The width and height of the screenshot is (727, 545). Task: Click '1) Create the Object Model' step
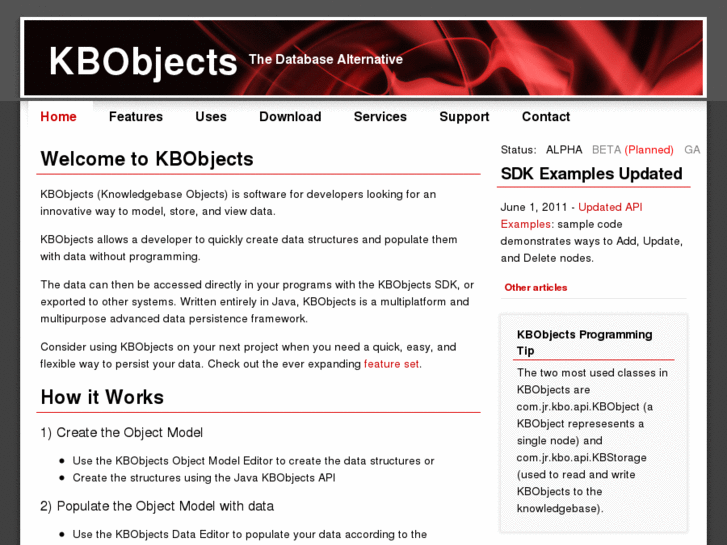tap(121, 432)
